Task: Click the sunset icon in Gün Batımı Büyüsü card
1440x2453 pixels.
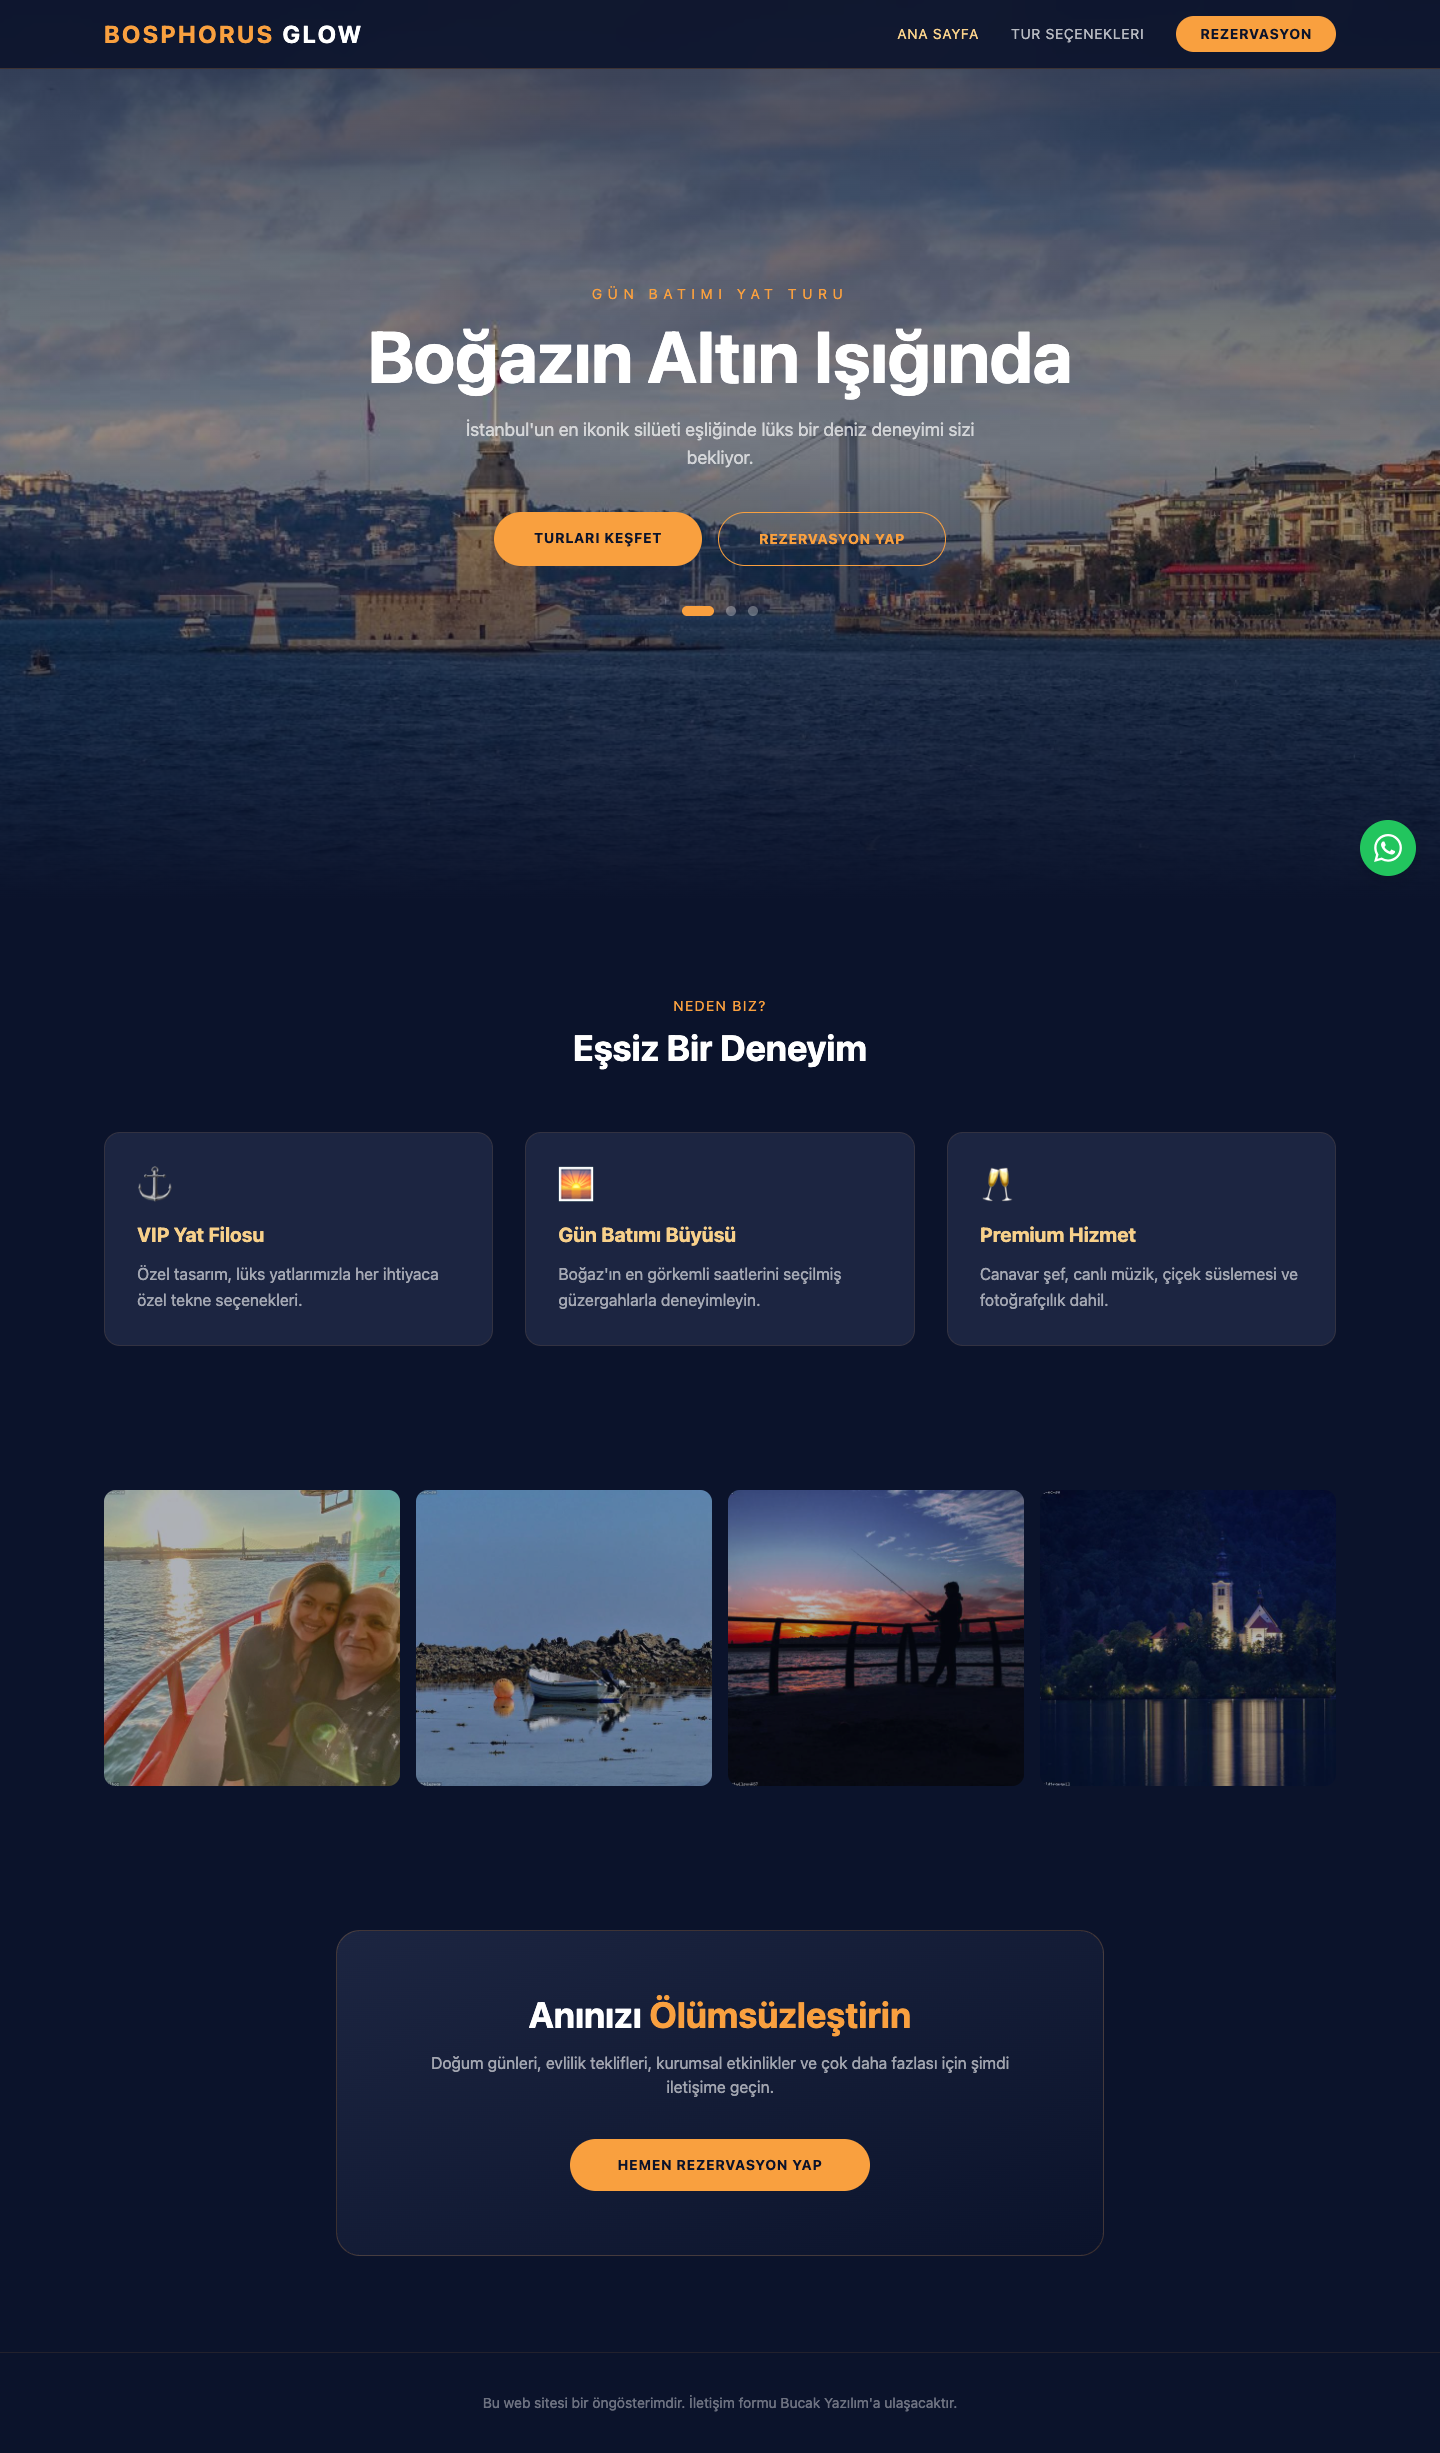Action: 576,1184
